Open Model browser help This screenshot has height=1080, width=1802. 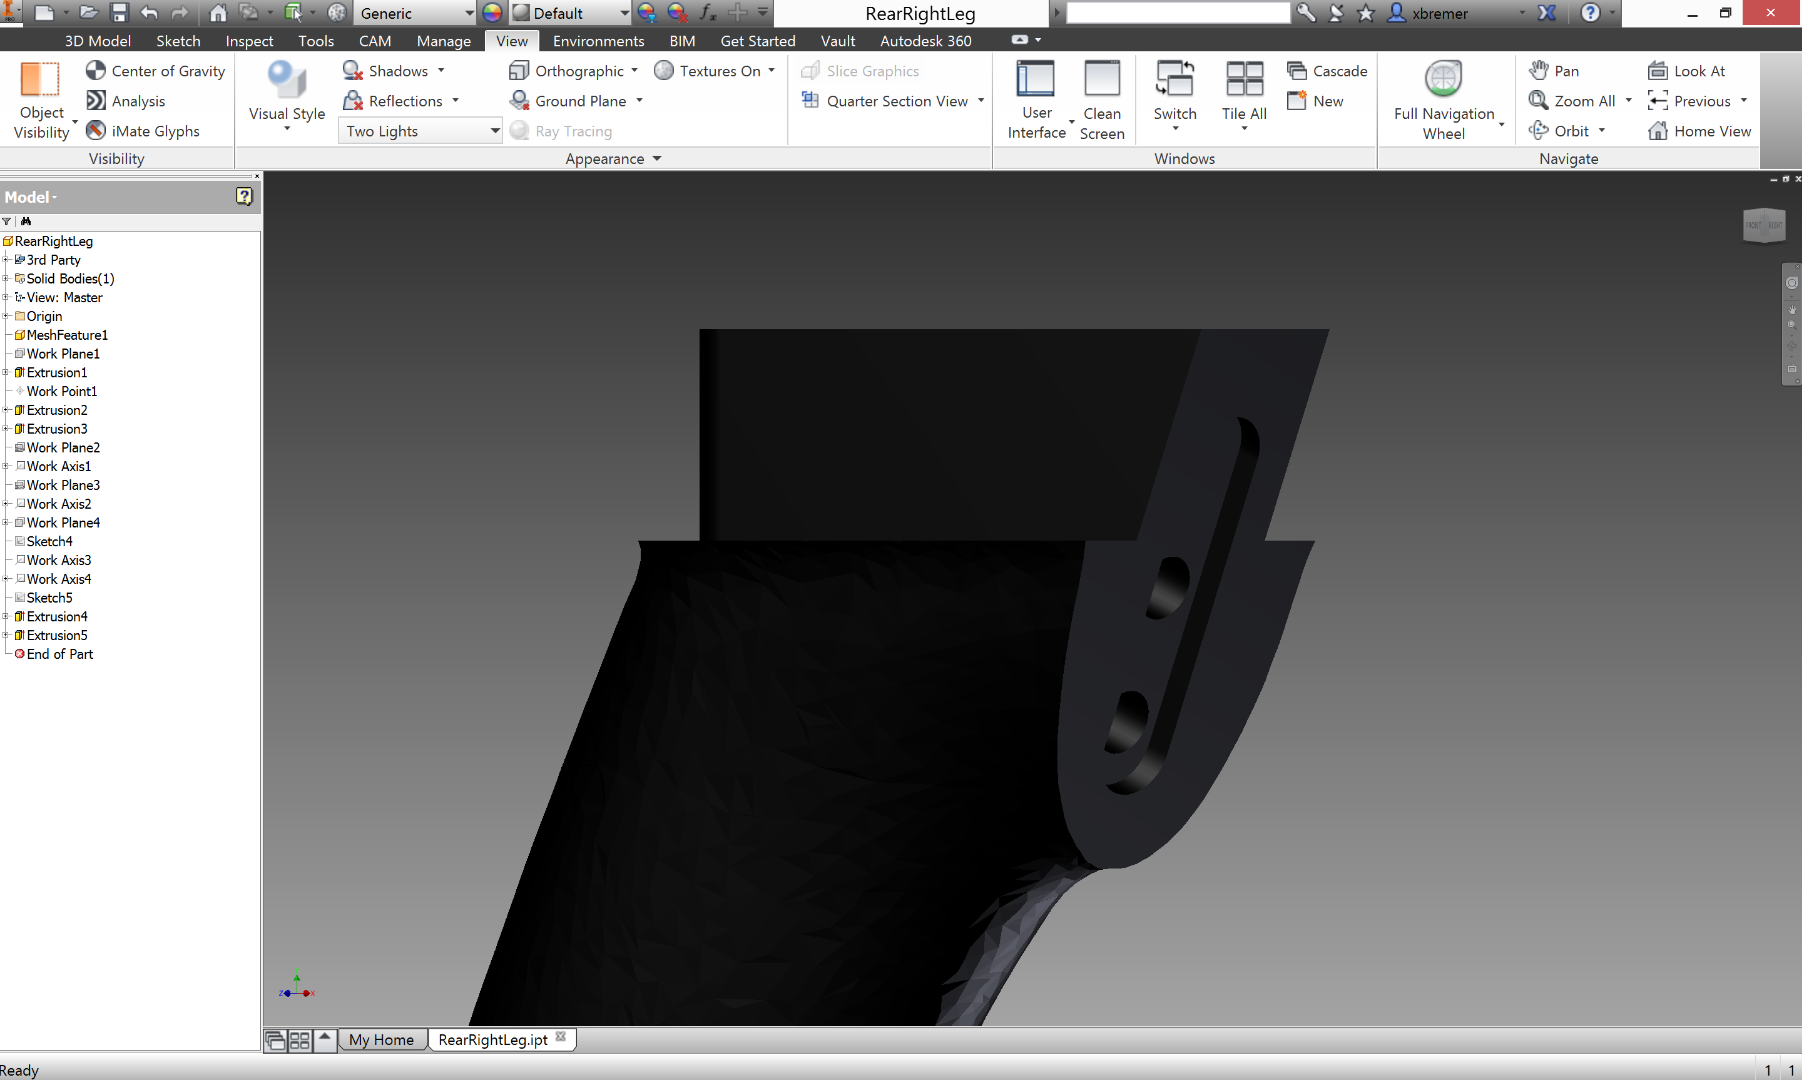[x=244, y=196]
